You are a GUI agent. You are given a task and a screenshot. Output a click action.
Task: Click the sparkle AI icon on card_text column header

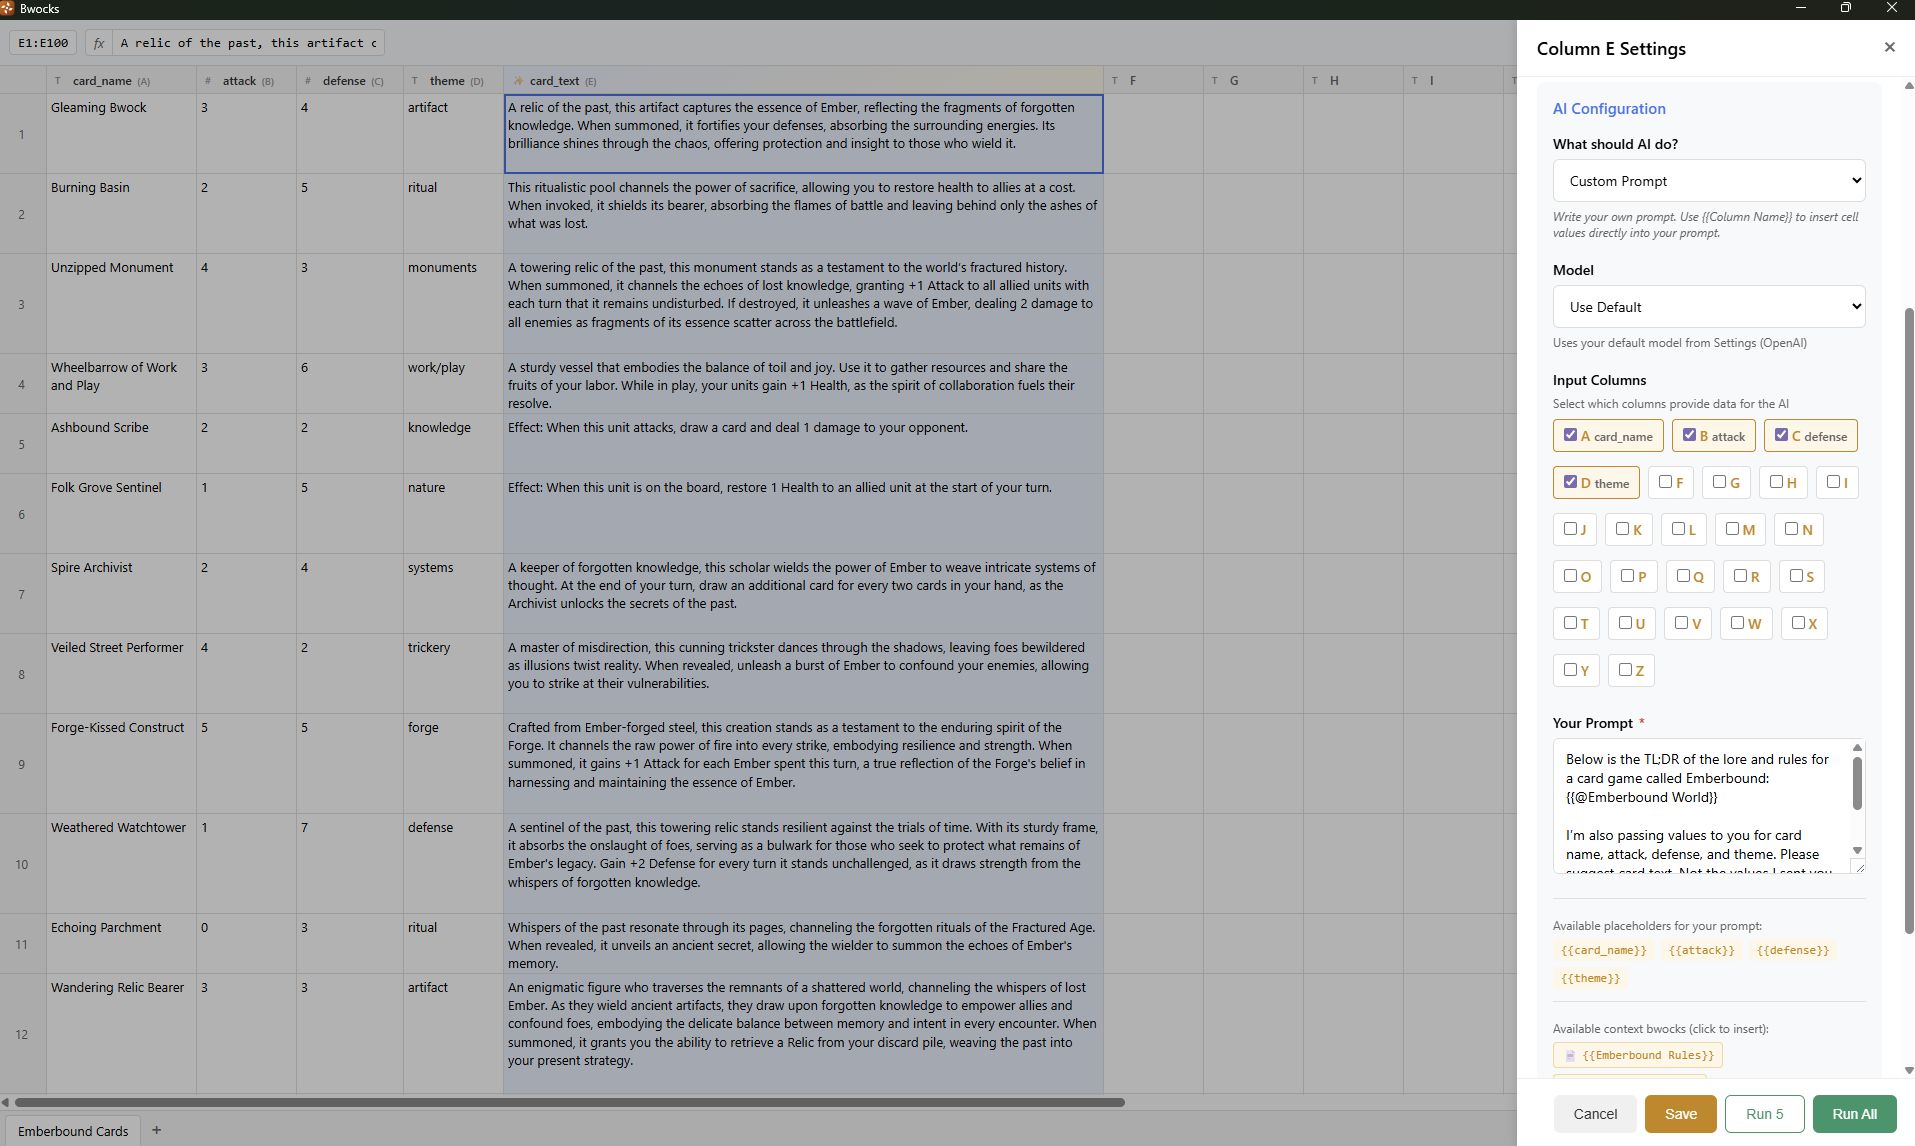[518, 81]
